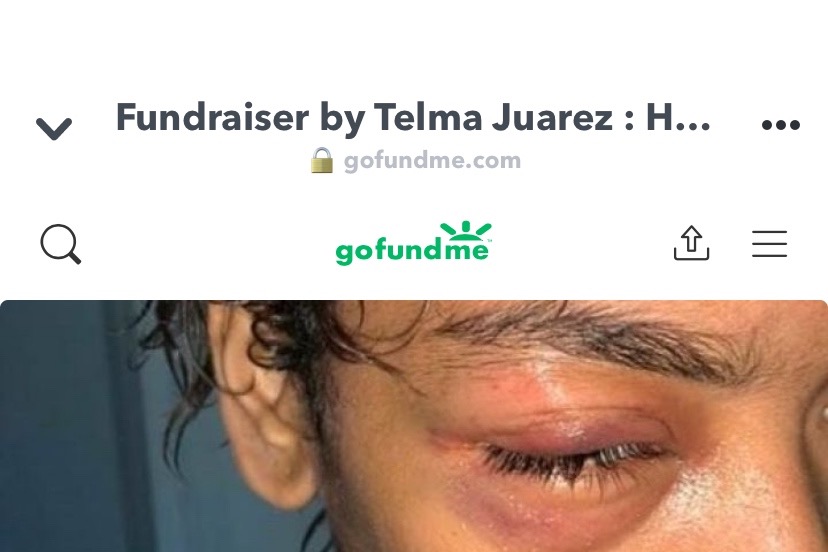Open the GoFundMe search magnifier
The height and width of the screenshot is (552, 828).
click(x=61, y=244)
